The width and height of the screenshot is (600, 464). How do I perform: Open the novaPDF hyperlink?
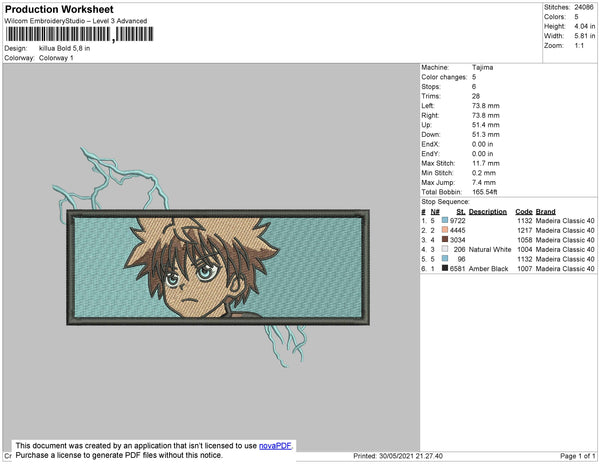point(275,446)
